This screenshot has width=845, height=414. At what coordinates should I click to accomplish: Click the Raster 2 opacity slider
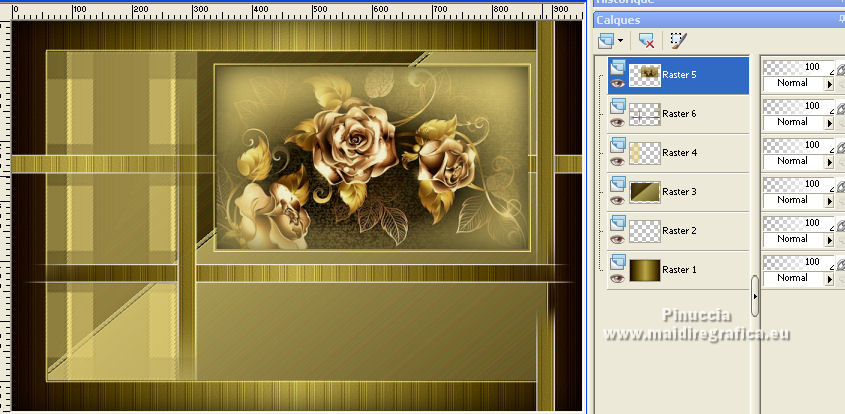(x=799, y=223)
